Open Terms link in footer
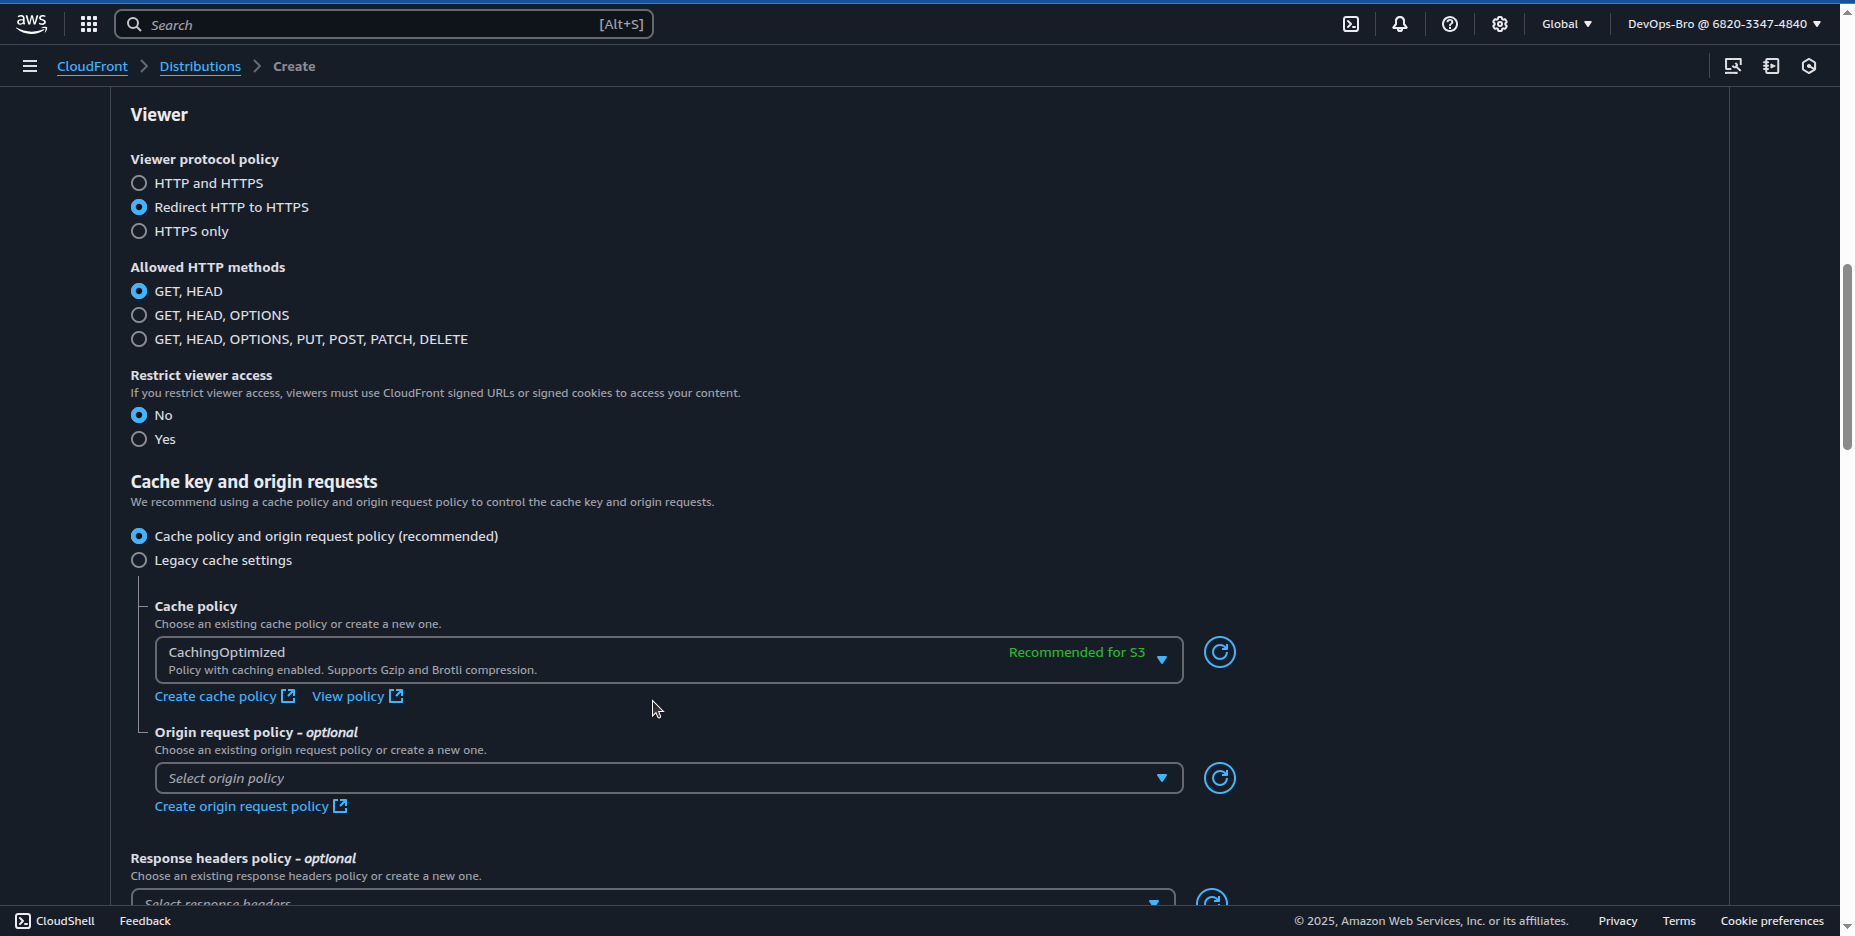 1679,921
